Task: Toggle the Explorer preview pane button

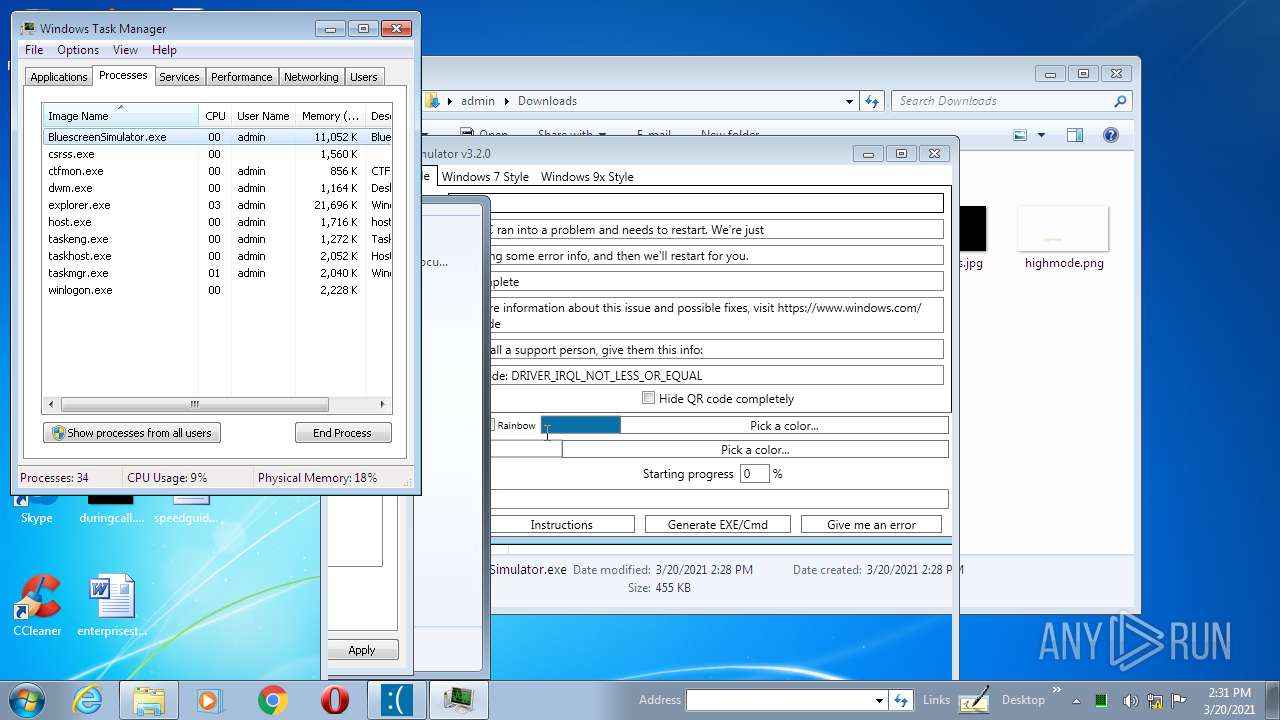Action: pos(1075,135)
